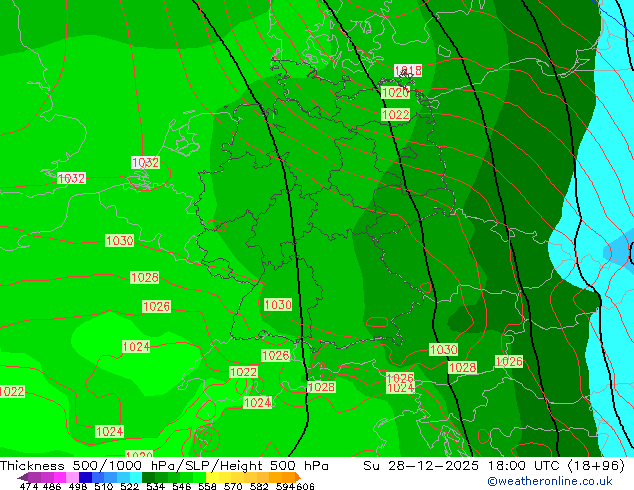Click legend value 522

tap(129, 486)
